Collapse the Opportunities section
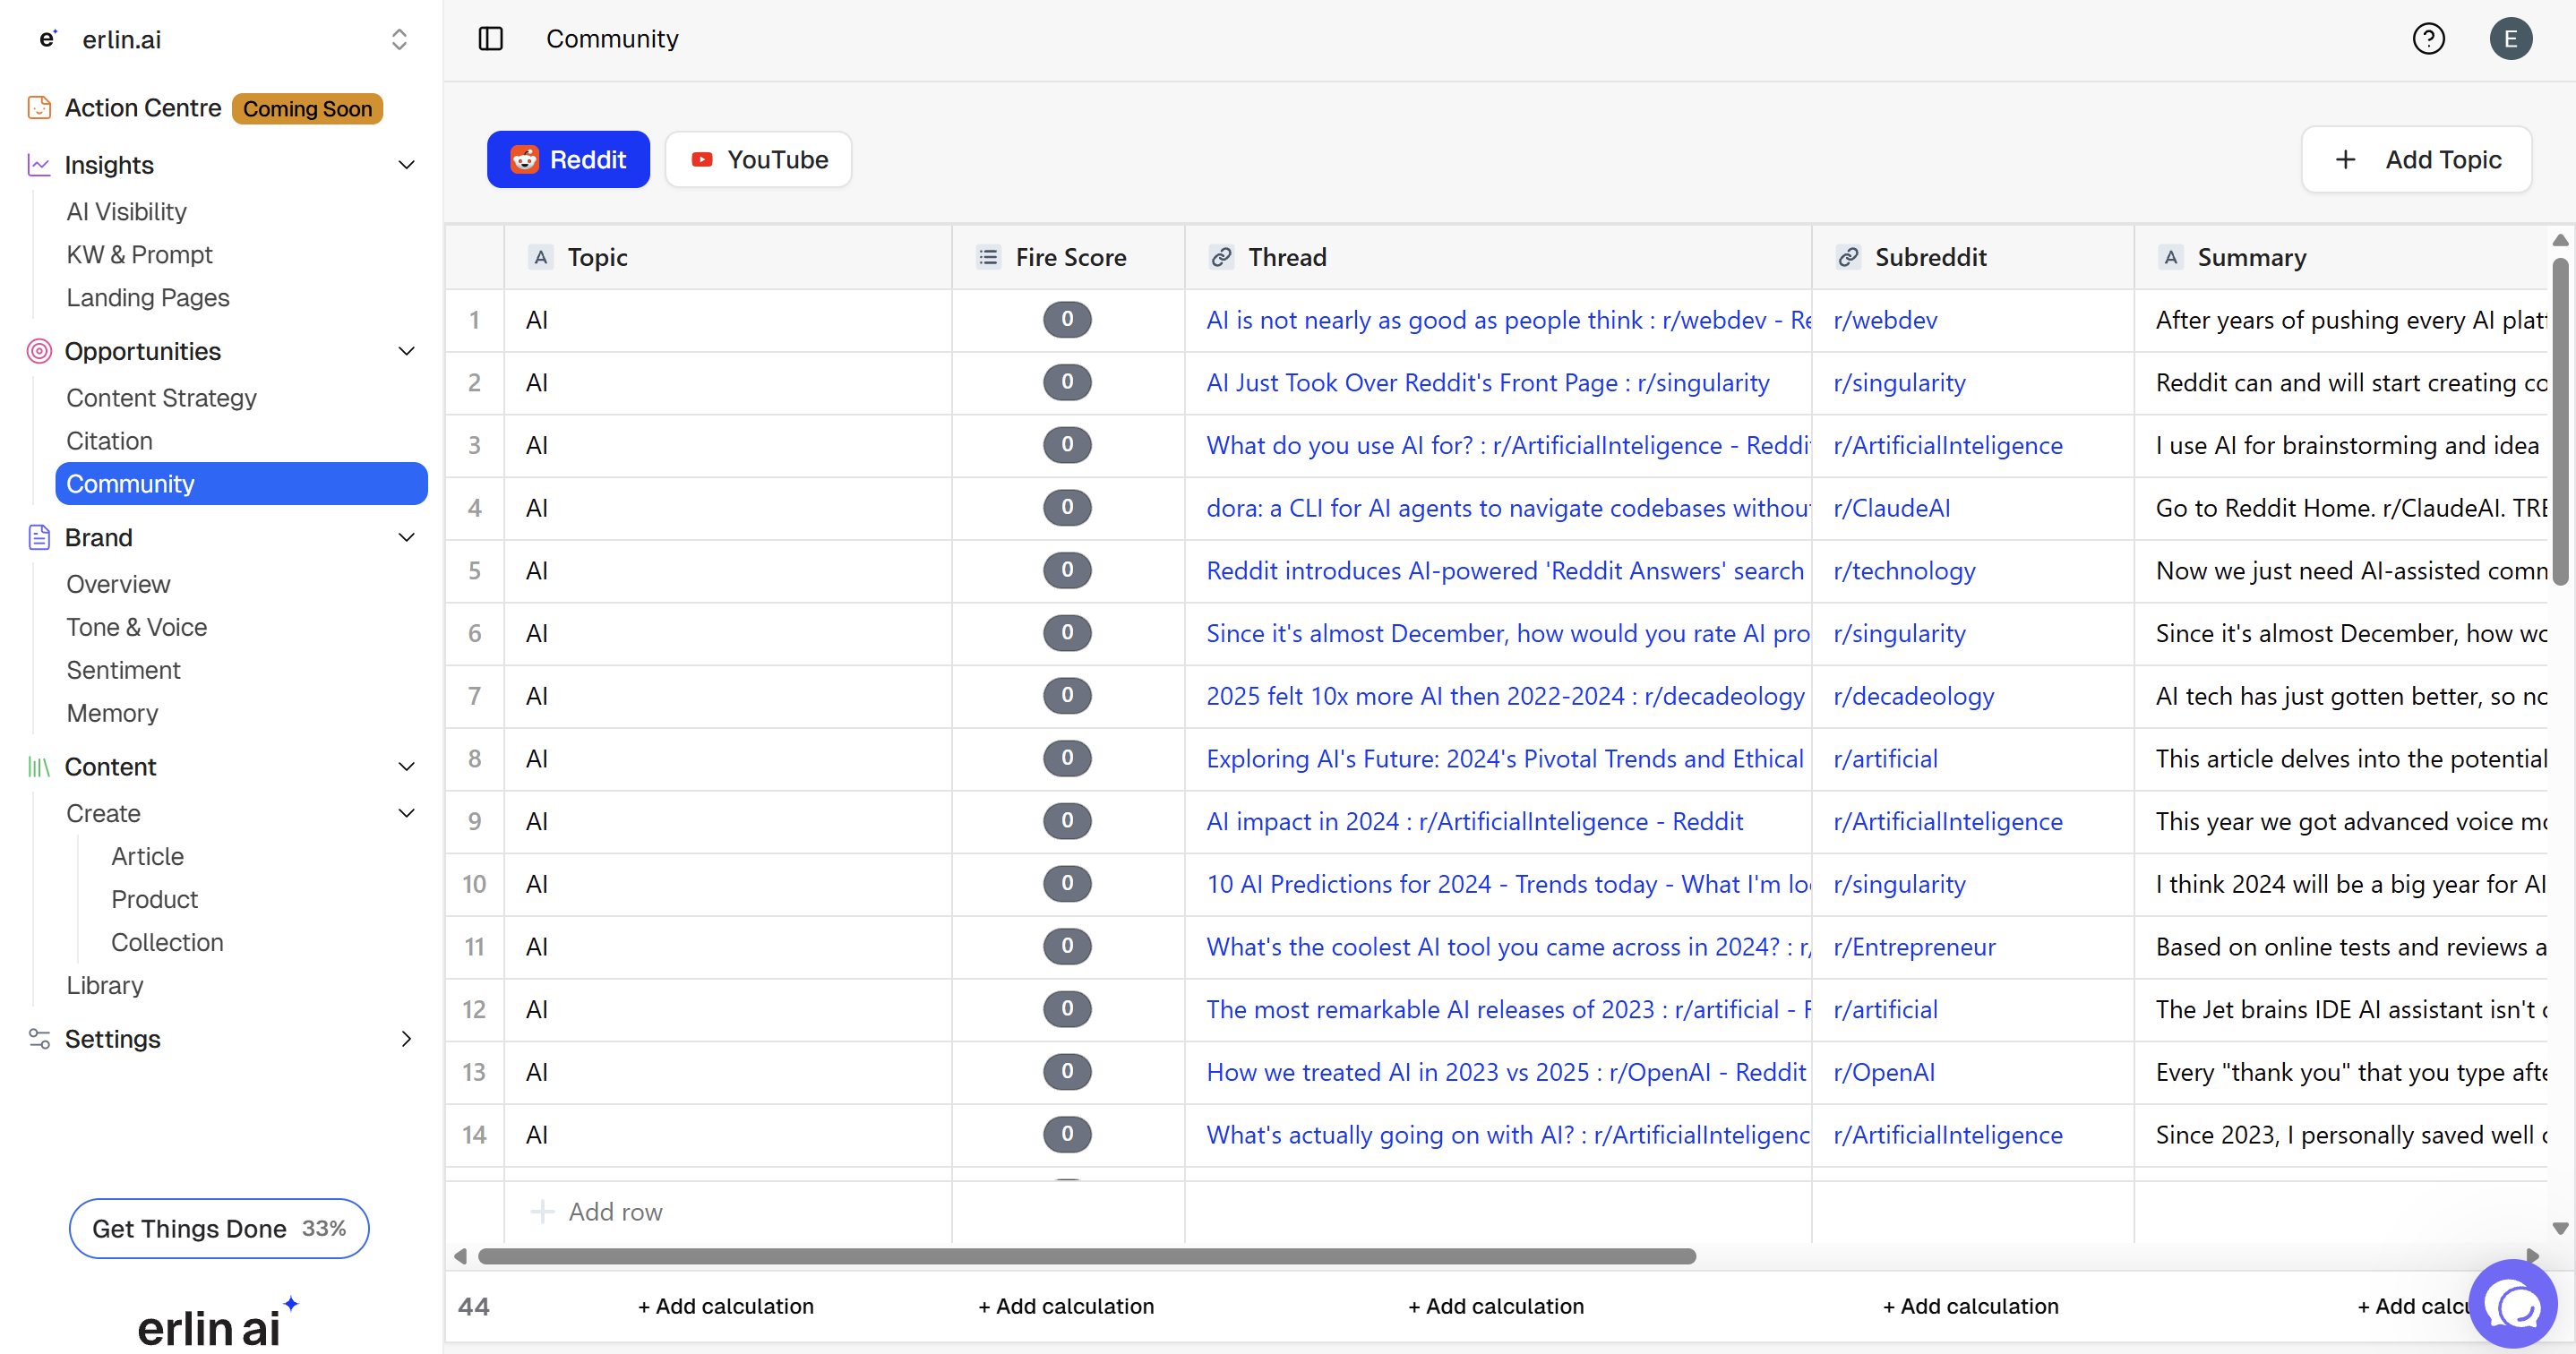Image resolution: width=2576 pixels, height=1354 pixels. coord(406,351)
